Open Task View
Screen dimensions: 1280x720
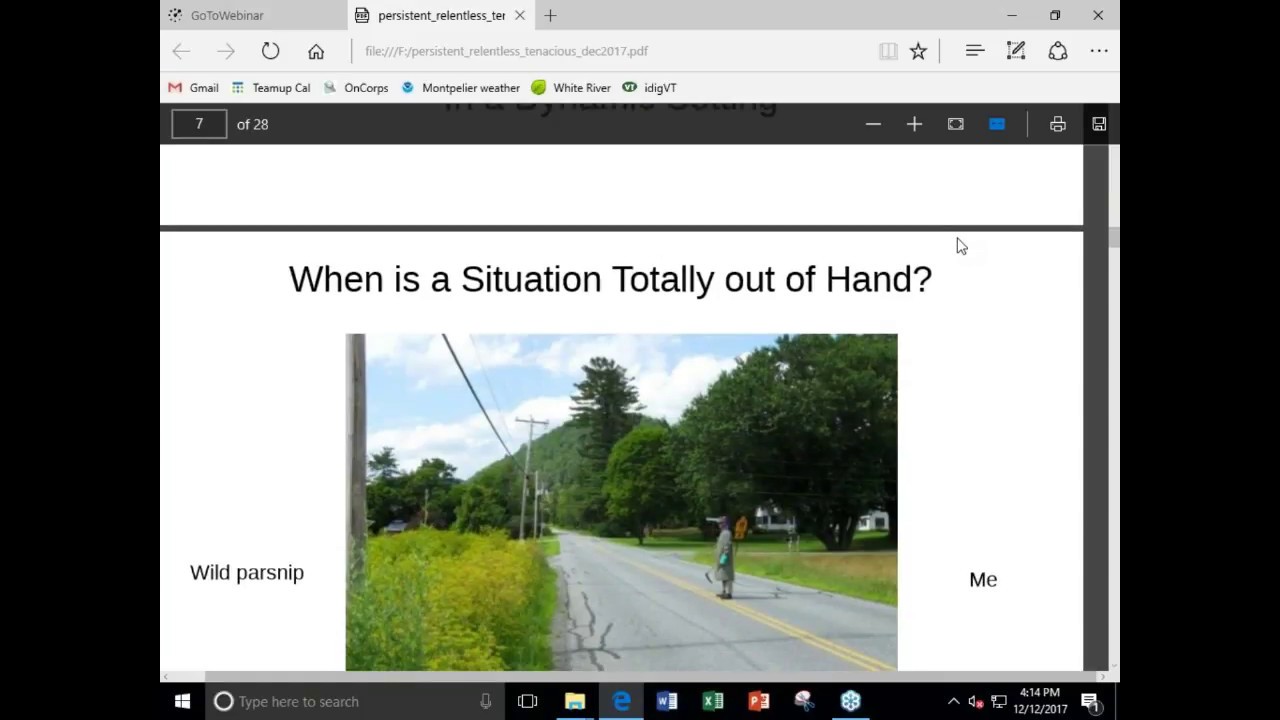coord(528,701)
